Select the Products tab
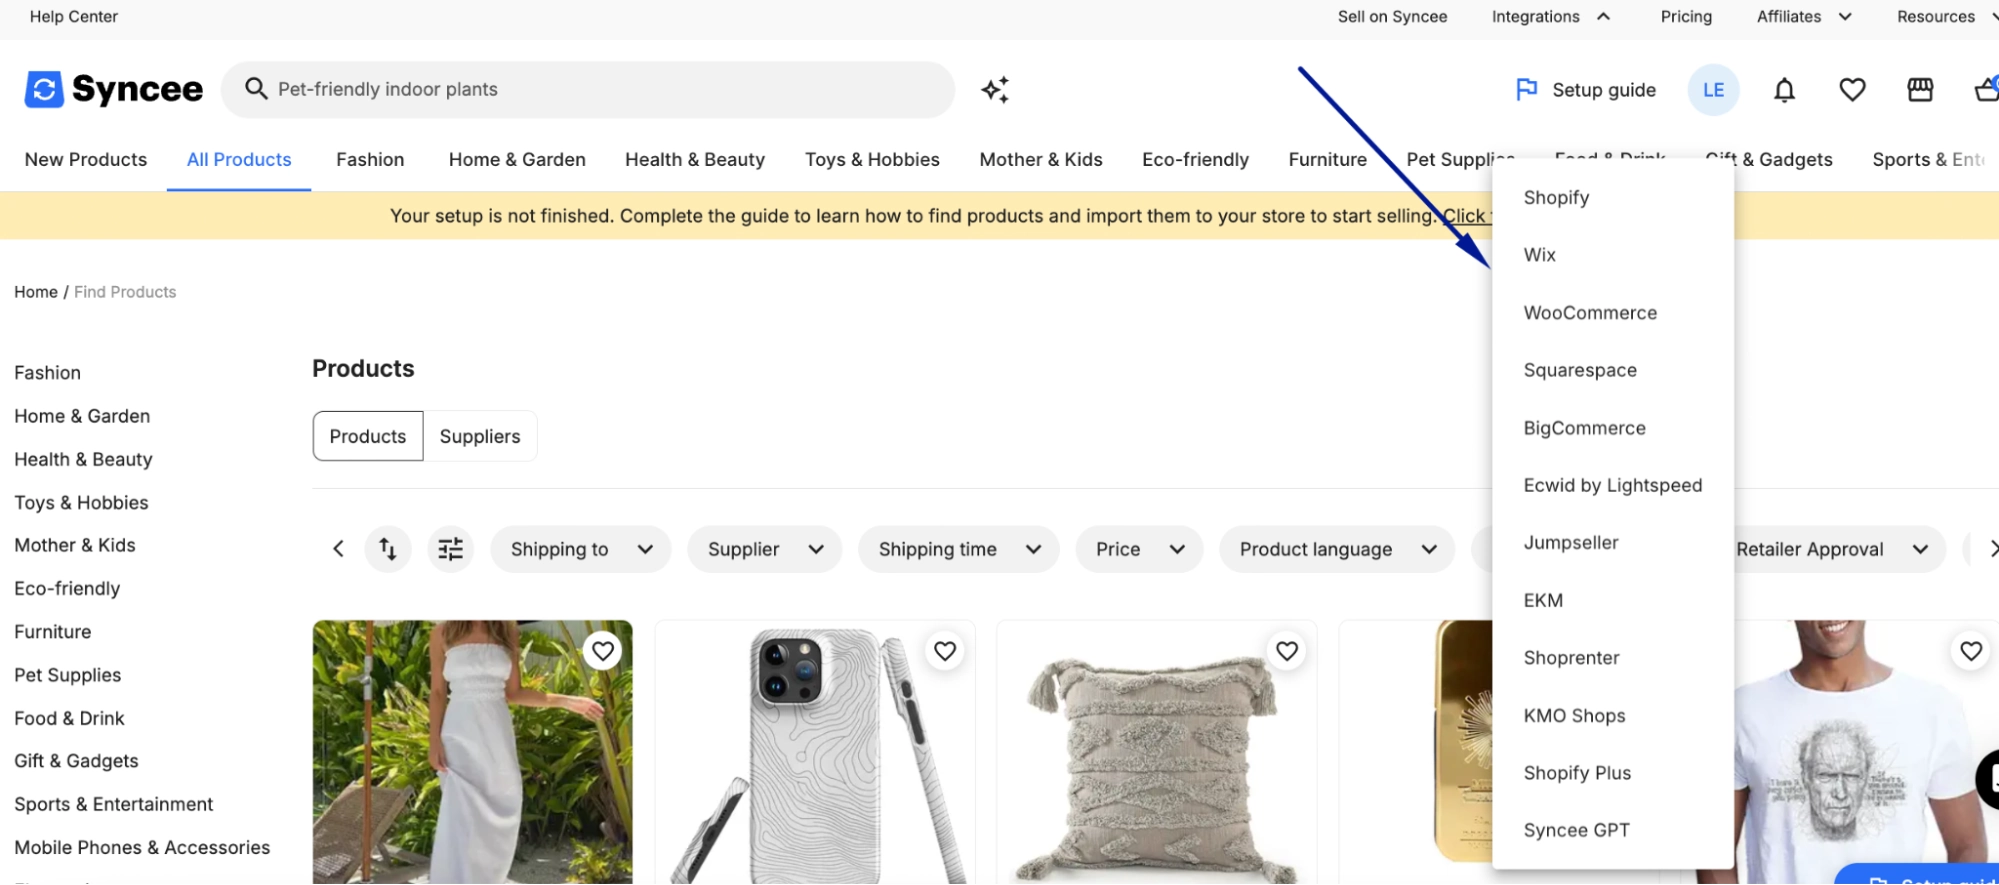 click(x=368, y=436)
